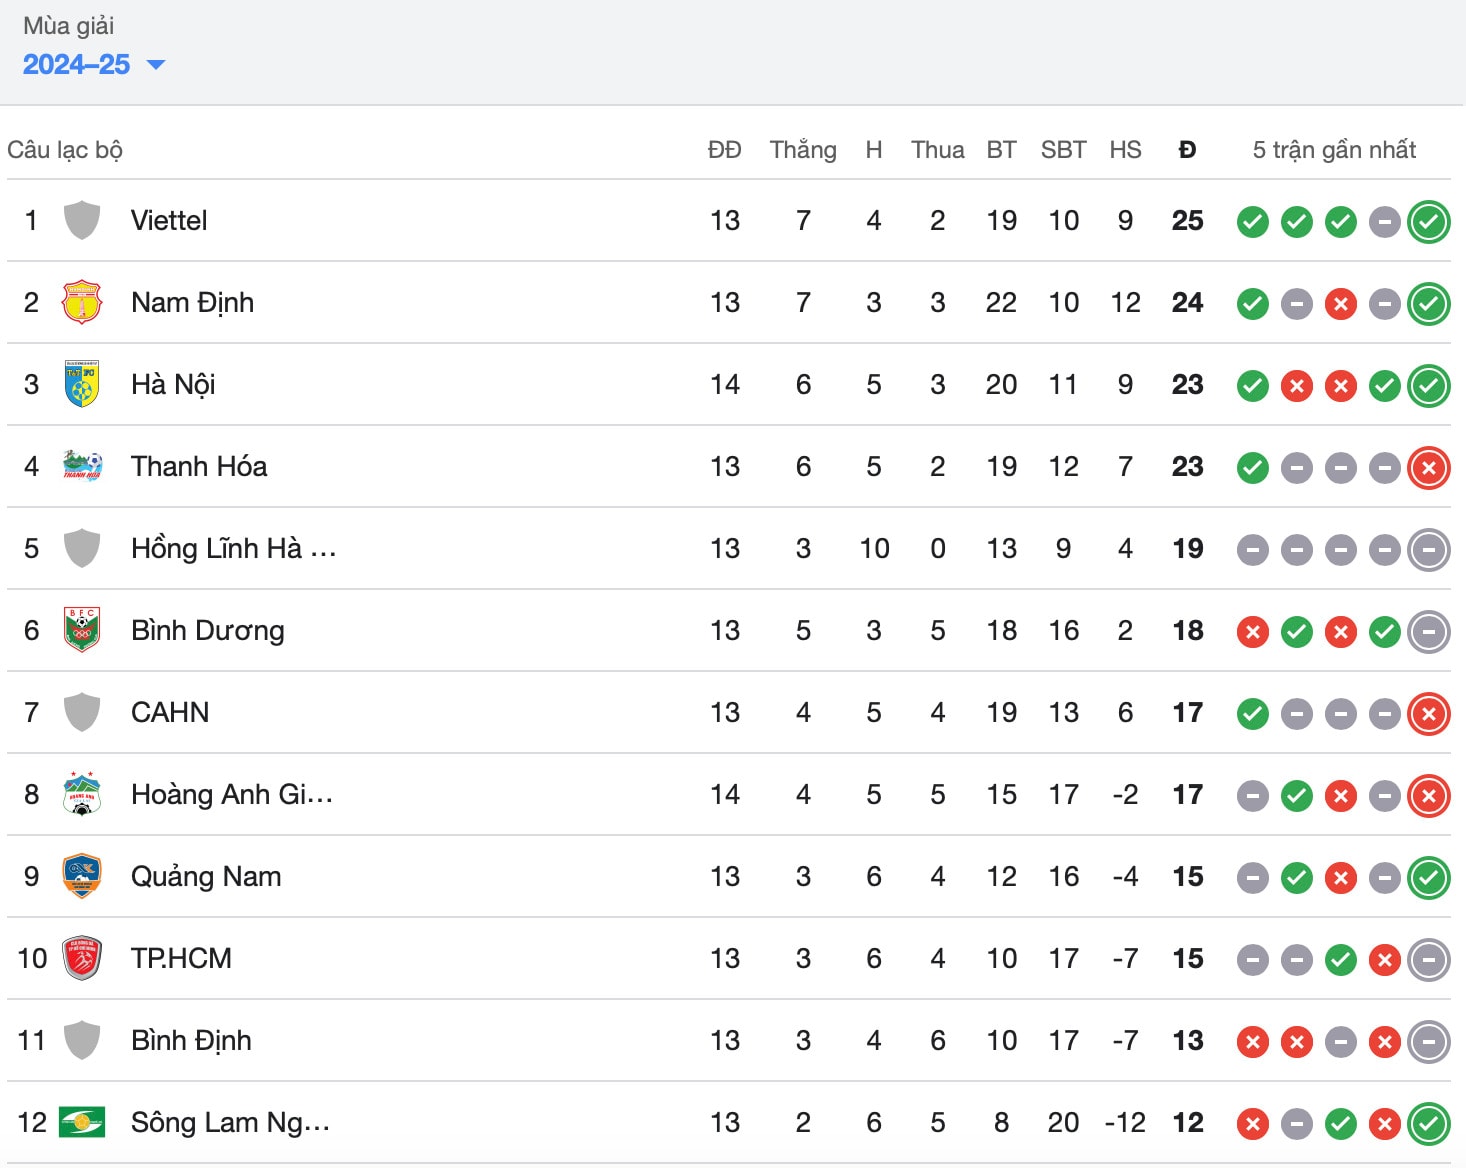Viewport: 1466px width, 1168px height.
Task: Open the Viettel team link
Action: (x=169, y=220)
